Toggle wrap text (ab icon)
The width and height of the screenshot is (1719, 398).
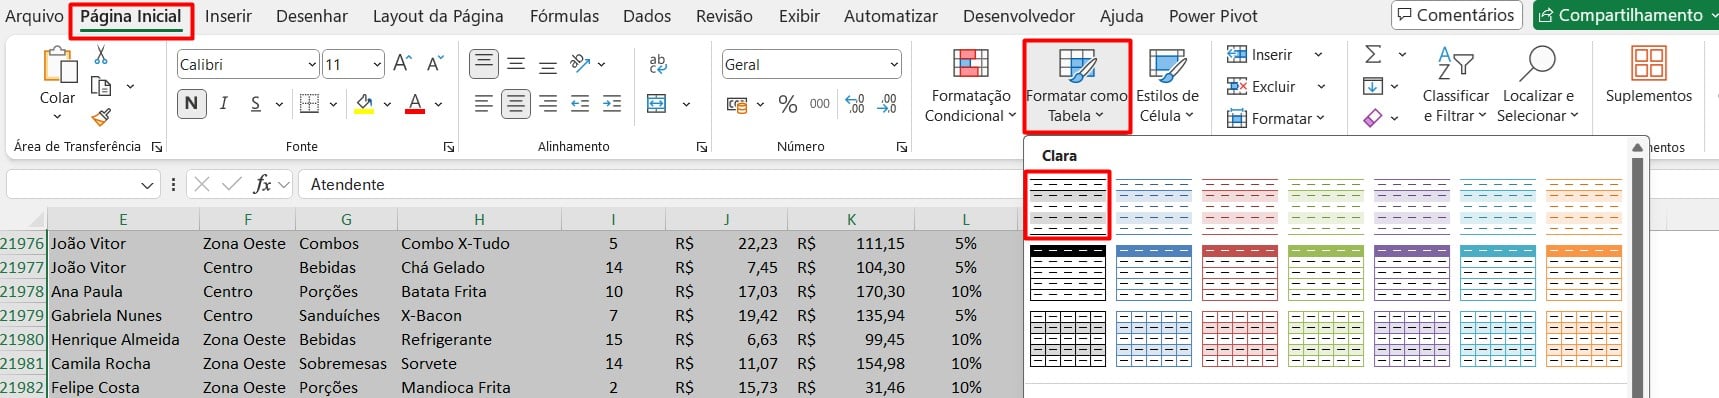[657, 64]
